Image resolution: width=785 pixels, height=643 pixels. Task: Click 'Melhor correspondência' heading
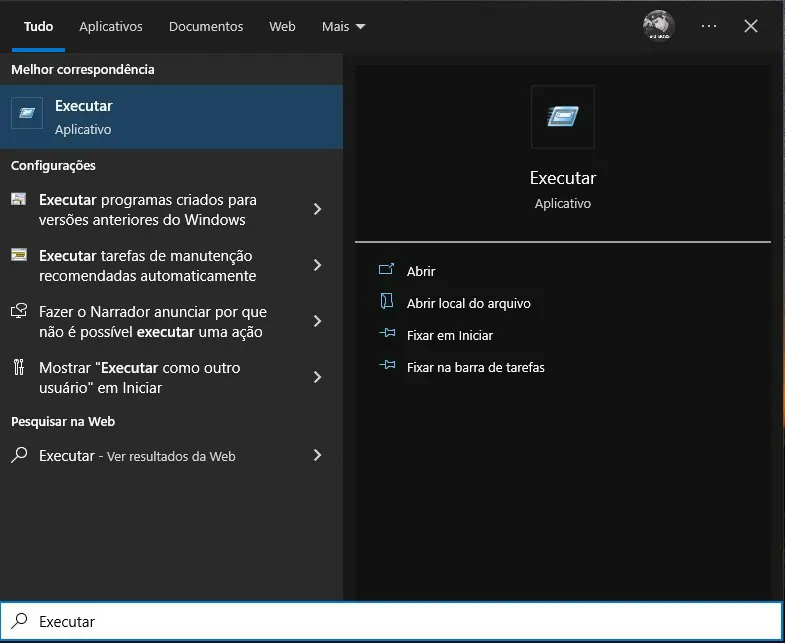[x=83, y=69]
